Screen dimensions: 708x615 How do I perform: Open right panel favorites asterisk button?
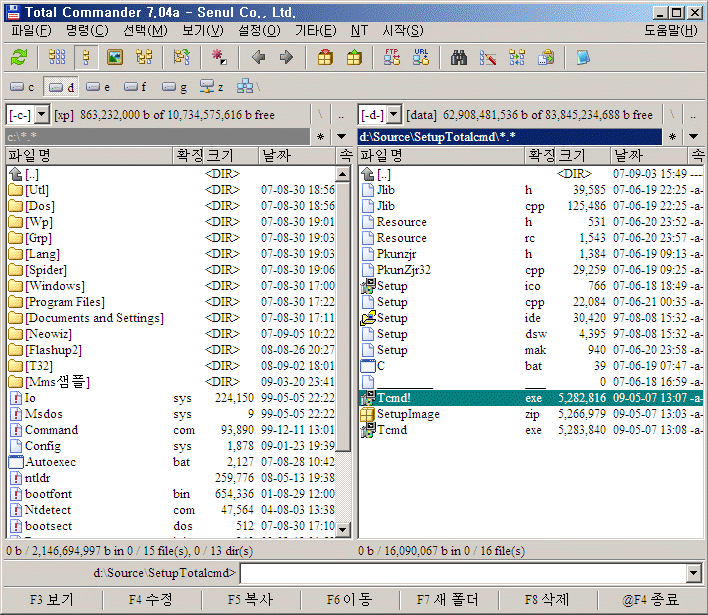point(672,136)
